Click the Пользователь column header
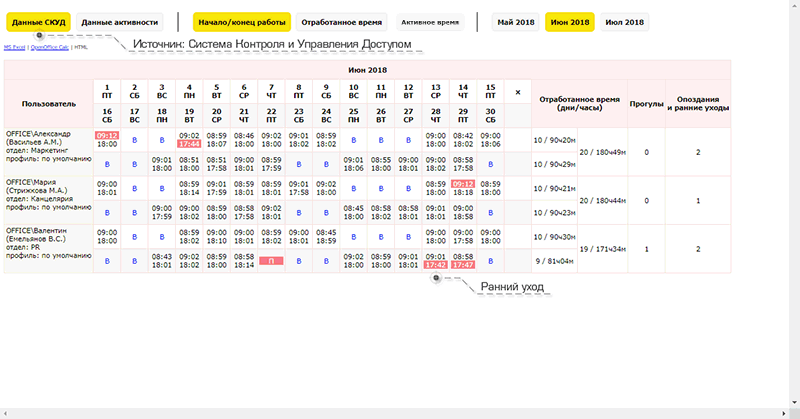This screenshot has width=800, height=419. click(48, 103)
